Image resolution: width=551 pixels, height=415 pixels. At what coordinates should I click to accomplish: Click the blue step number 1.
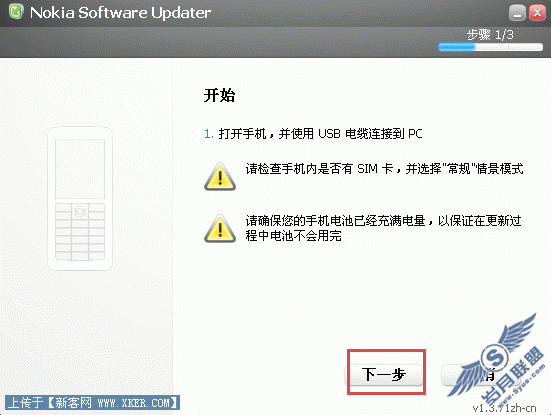[x=209, y=134]
